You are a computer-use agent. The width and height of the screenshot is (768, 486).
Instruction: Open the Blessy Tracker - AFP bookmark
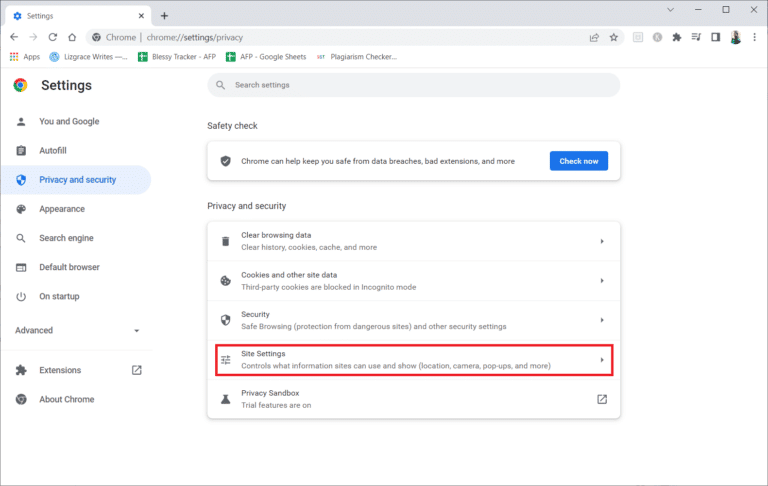[x=177, y=57]
